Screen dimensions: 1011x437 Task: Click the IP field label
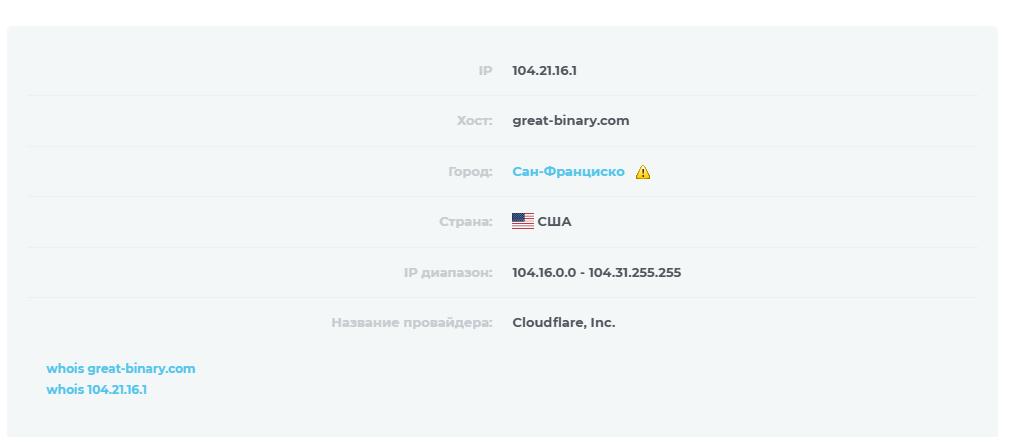486,71
